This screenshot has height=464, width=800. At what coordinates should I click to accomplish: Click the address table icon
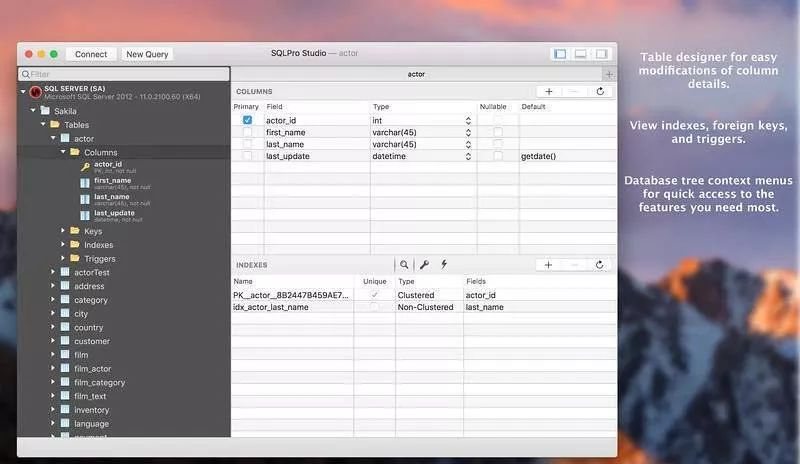coord(65,285)
